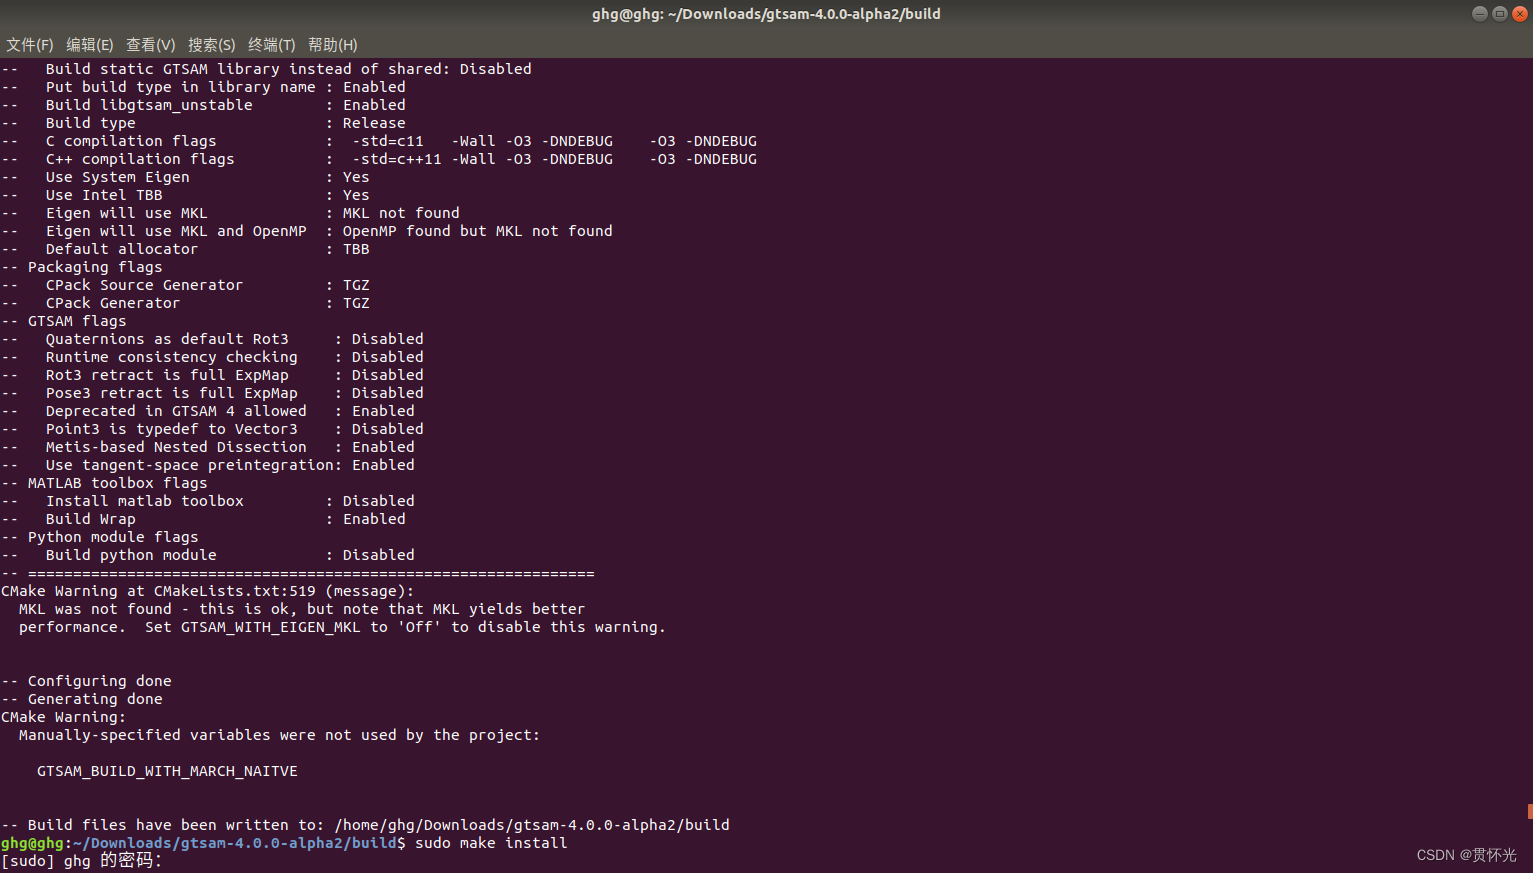The width and height of the screenshot is (1533, 873).
Task: Click 'Runtime consistency checking' line
Action: point(212,357)
